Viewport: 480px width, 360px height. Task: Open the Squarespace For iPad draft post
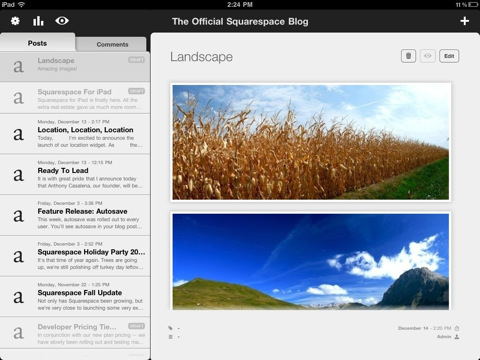tap(75, 98)
